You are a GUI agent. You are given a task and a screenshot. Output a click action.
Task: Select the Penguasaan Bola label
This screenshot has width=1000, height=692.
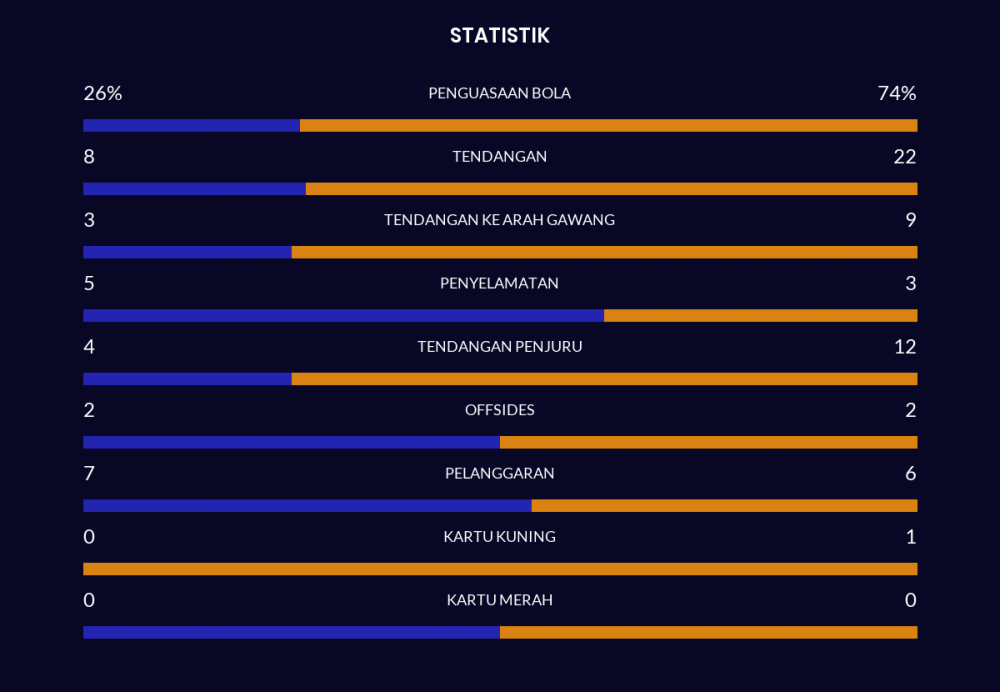pos(499,93)
